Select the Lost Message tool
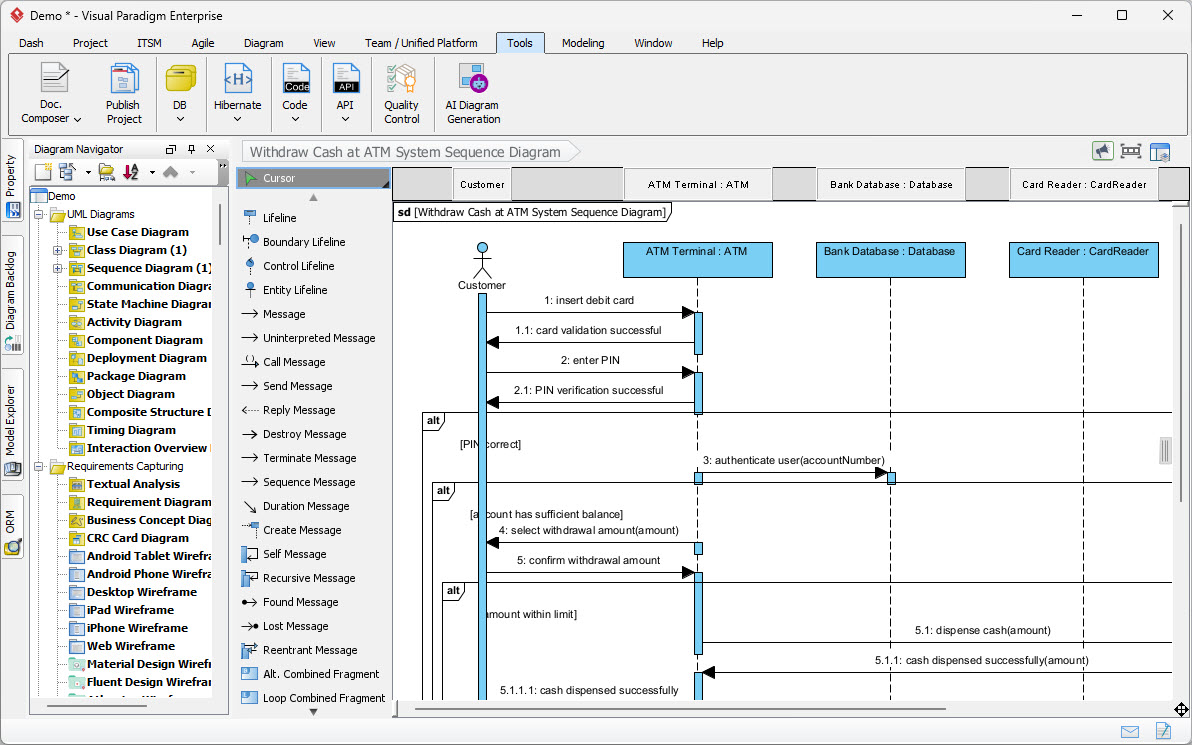Screen dimensions: 1192x745 click(x=313, y=626)
